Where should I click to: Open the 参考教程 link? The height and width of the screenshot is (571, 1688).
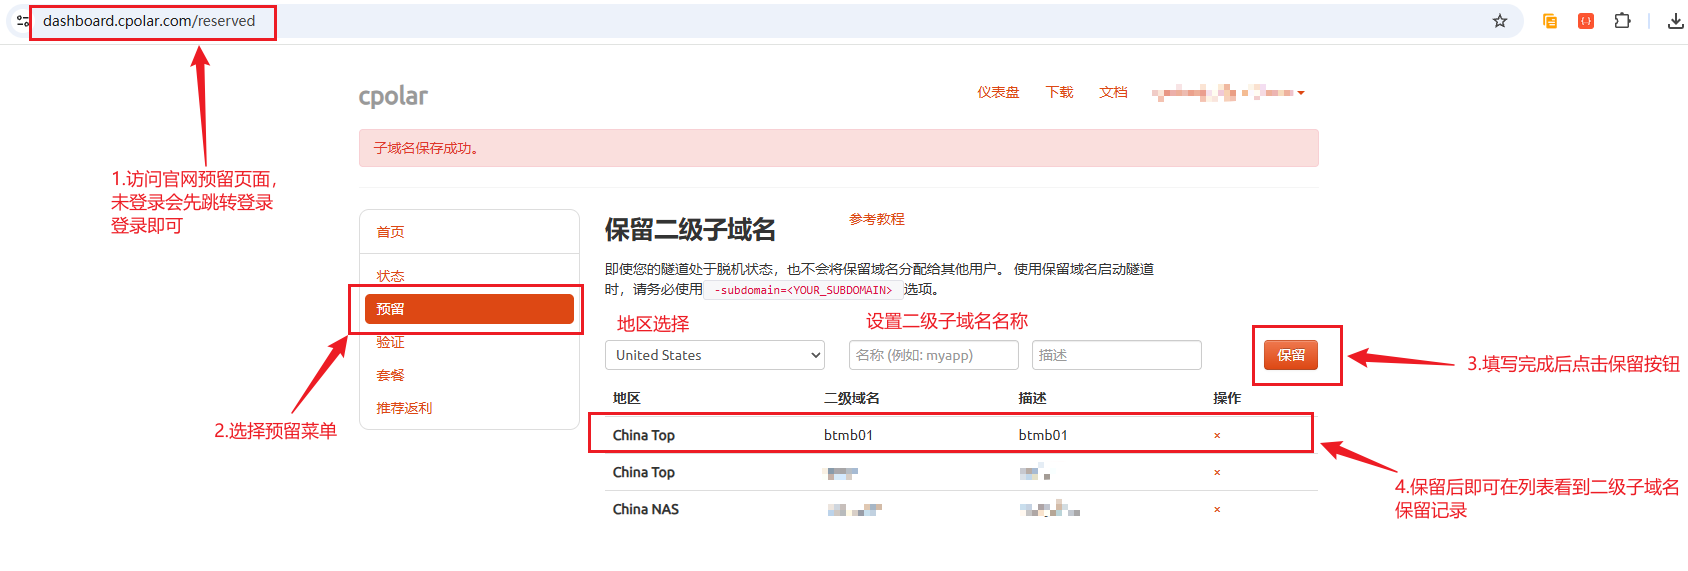[876, 219]
